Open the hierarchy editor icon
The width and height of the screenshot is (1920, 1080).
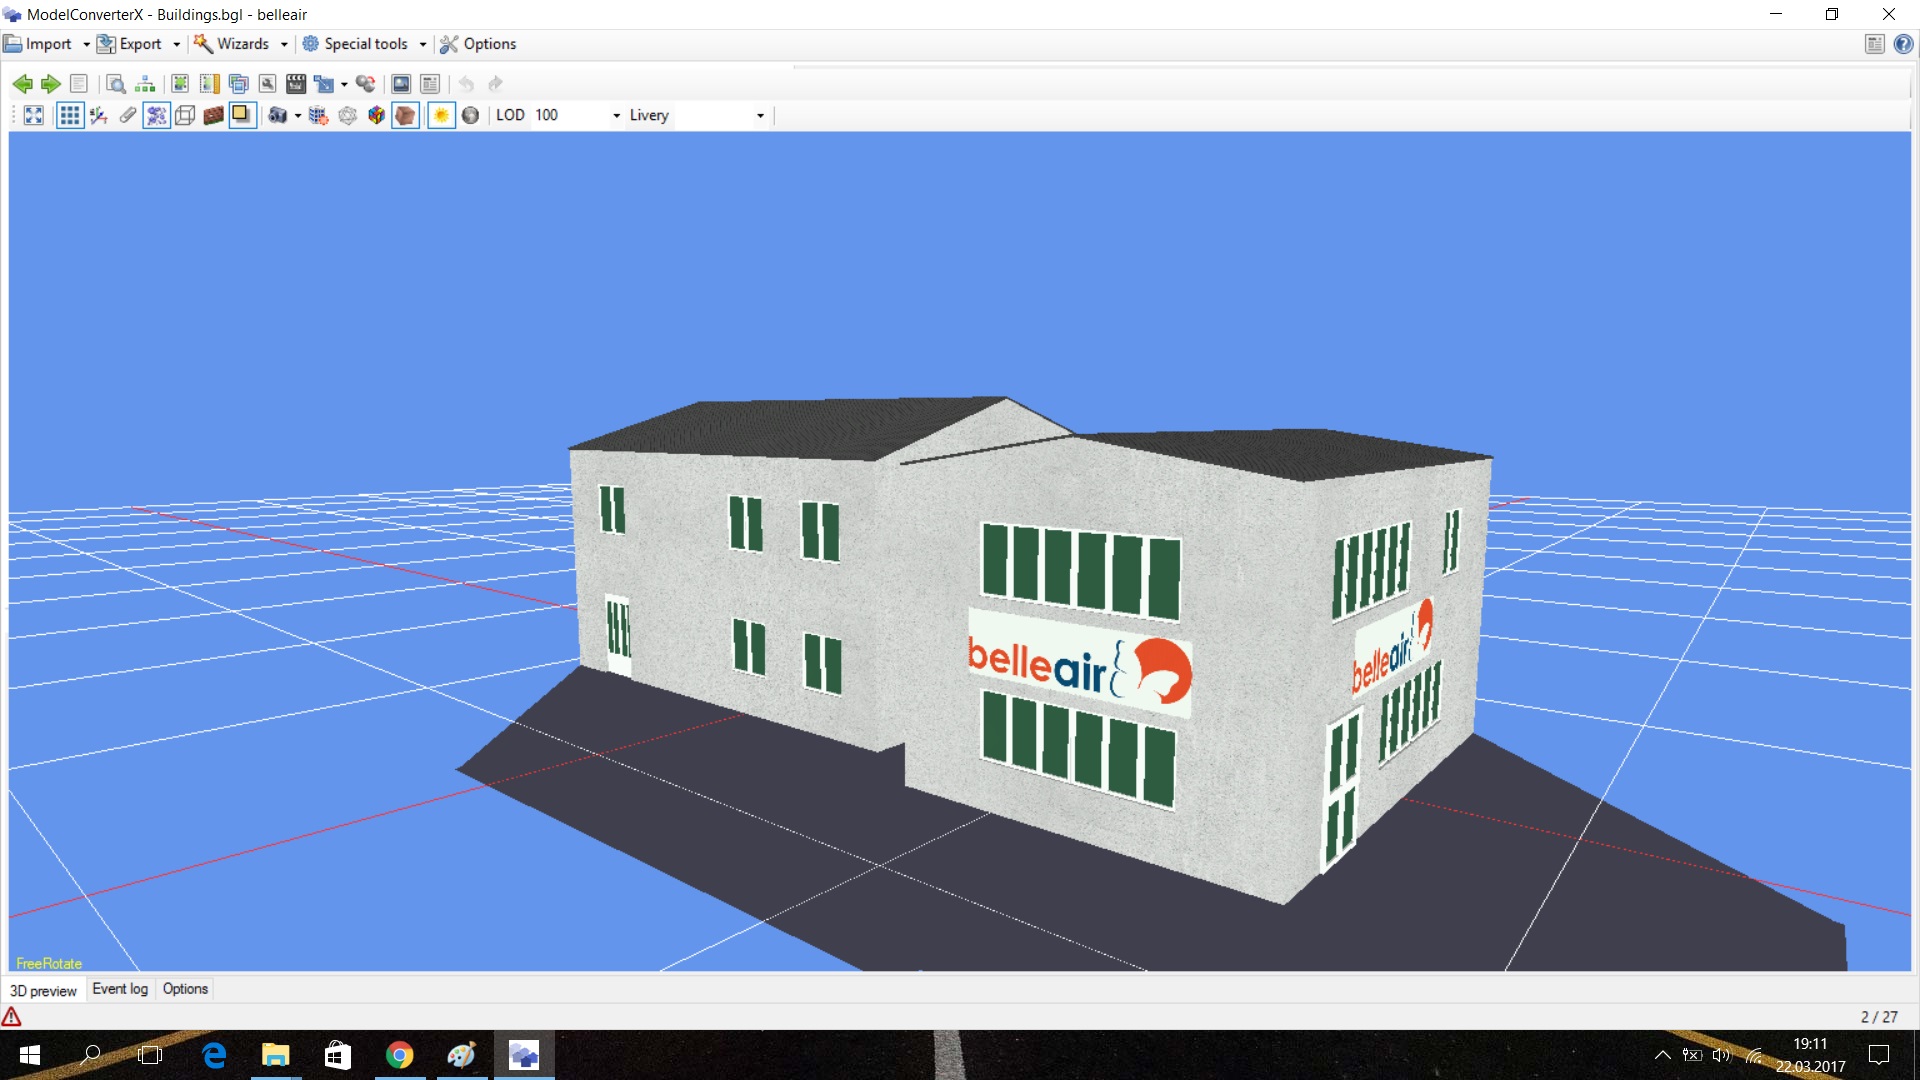pyautogui.click(x=145, y=84)
